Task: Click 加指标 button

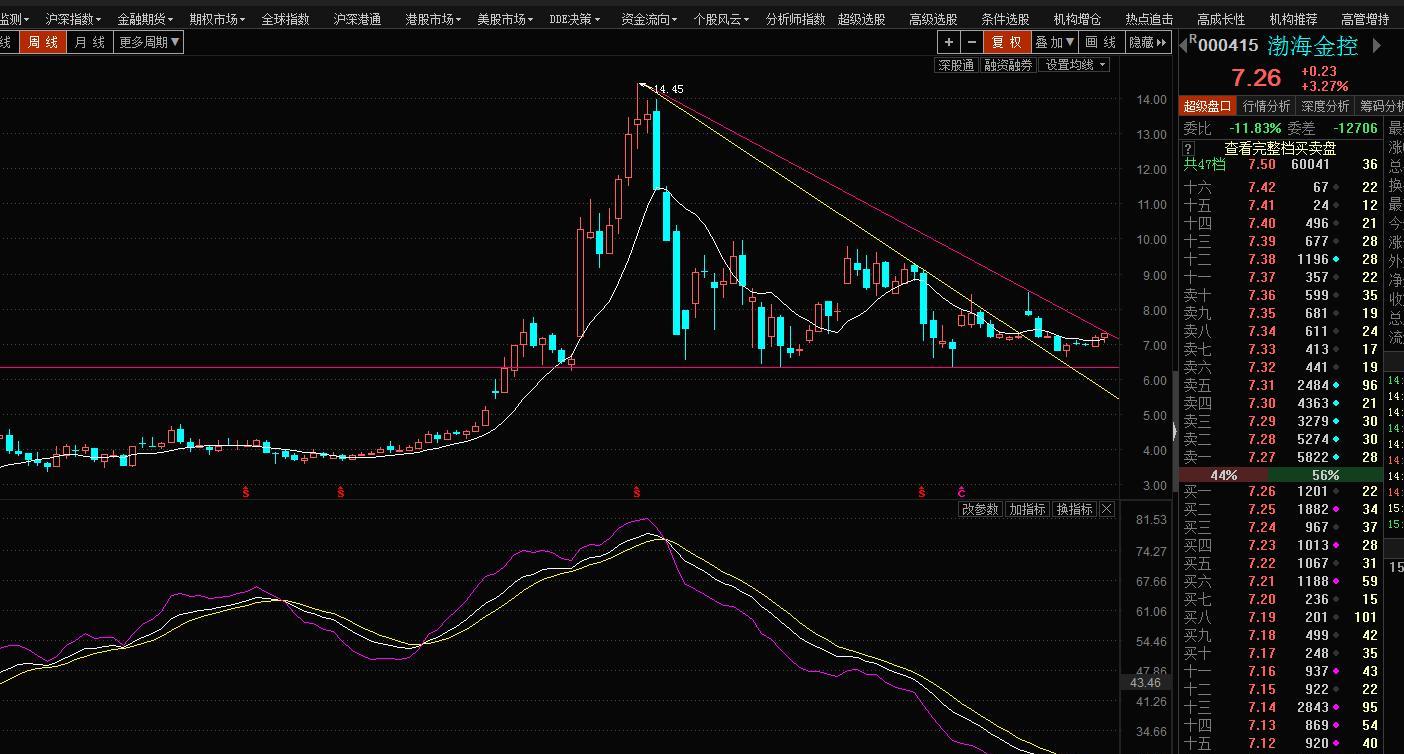Action: point(1027,509)
